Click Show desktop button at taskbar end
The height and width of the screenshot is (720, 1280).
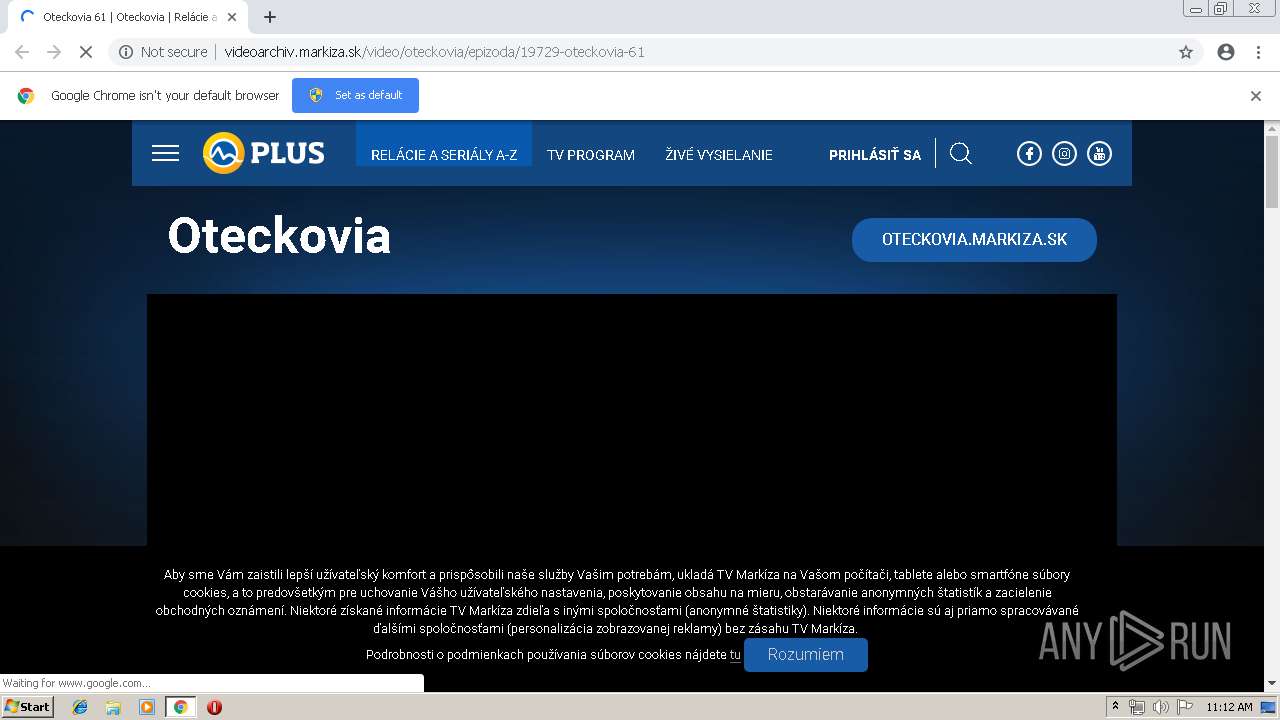tap(1269, 707)
